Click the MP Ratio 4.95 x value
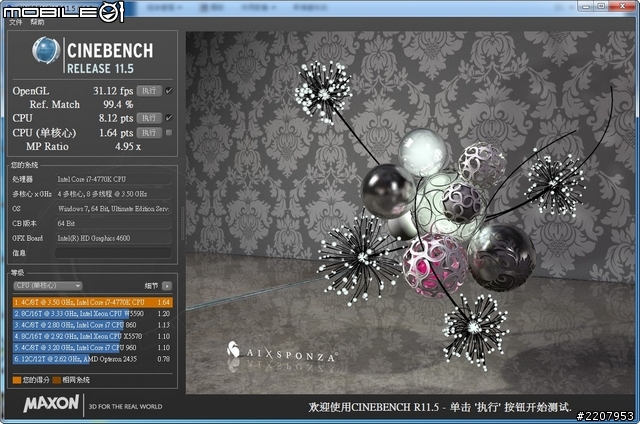Screen dimensions: 640x424 (x=127, y=147)
